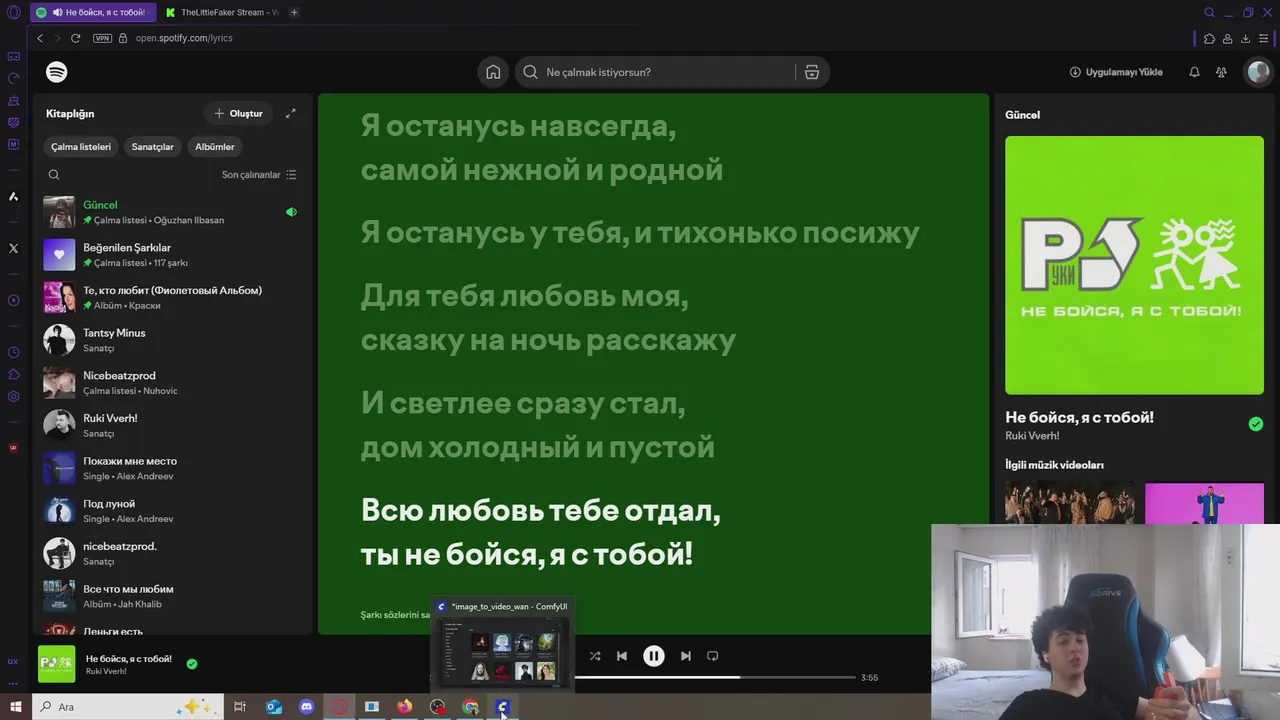Switch to "TheLittleFaker Stream" tab
This screenshot has width=1280, height=720.
click(x=221, y=12)
